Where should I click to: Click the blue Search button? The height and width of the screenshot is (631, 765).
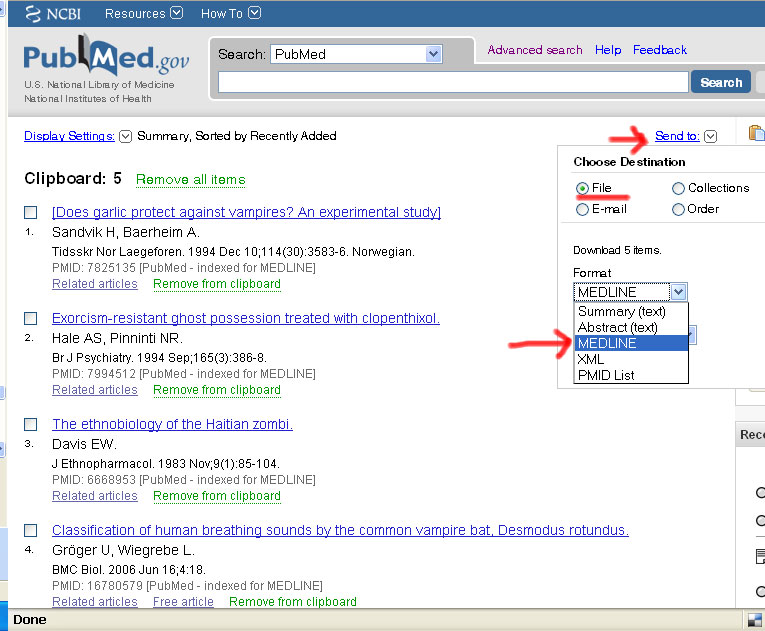[x=721, y=82]
